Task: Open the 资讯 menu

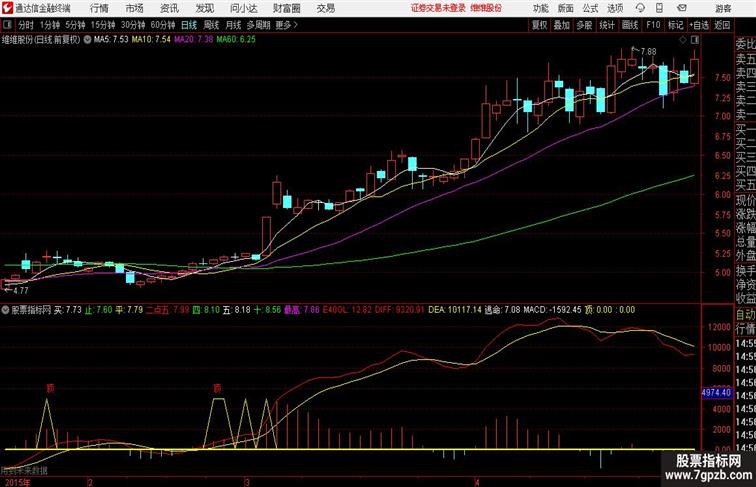Action: [169, 8]
